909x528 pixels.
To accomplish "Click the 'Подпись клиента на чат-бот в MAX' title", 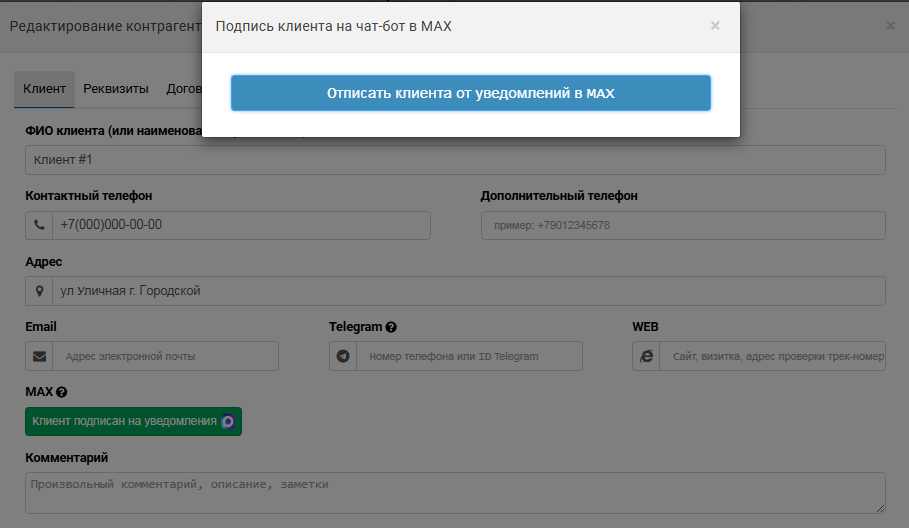I will pyautogui.click(x=333, y=26).
